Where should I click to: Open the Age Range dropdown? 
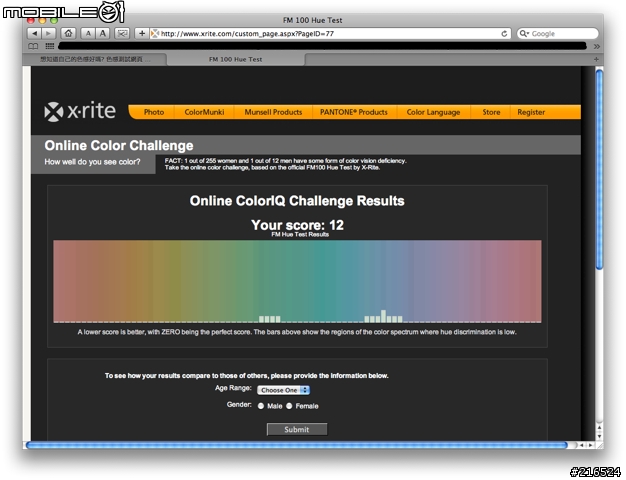click(283, 390)
